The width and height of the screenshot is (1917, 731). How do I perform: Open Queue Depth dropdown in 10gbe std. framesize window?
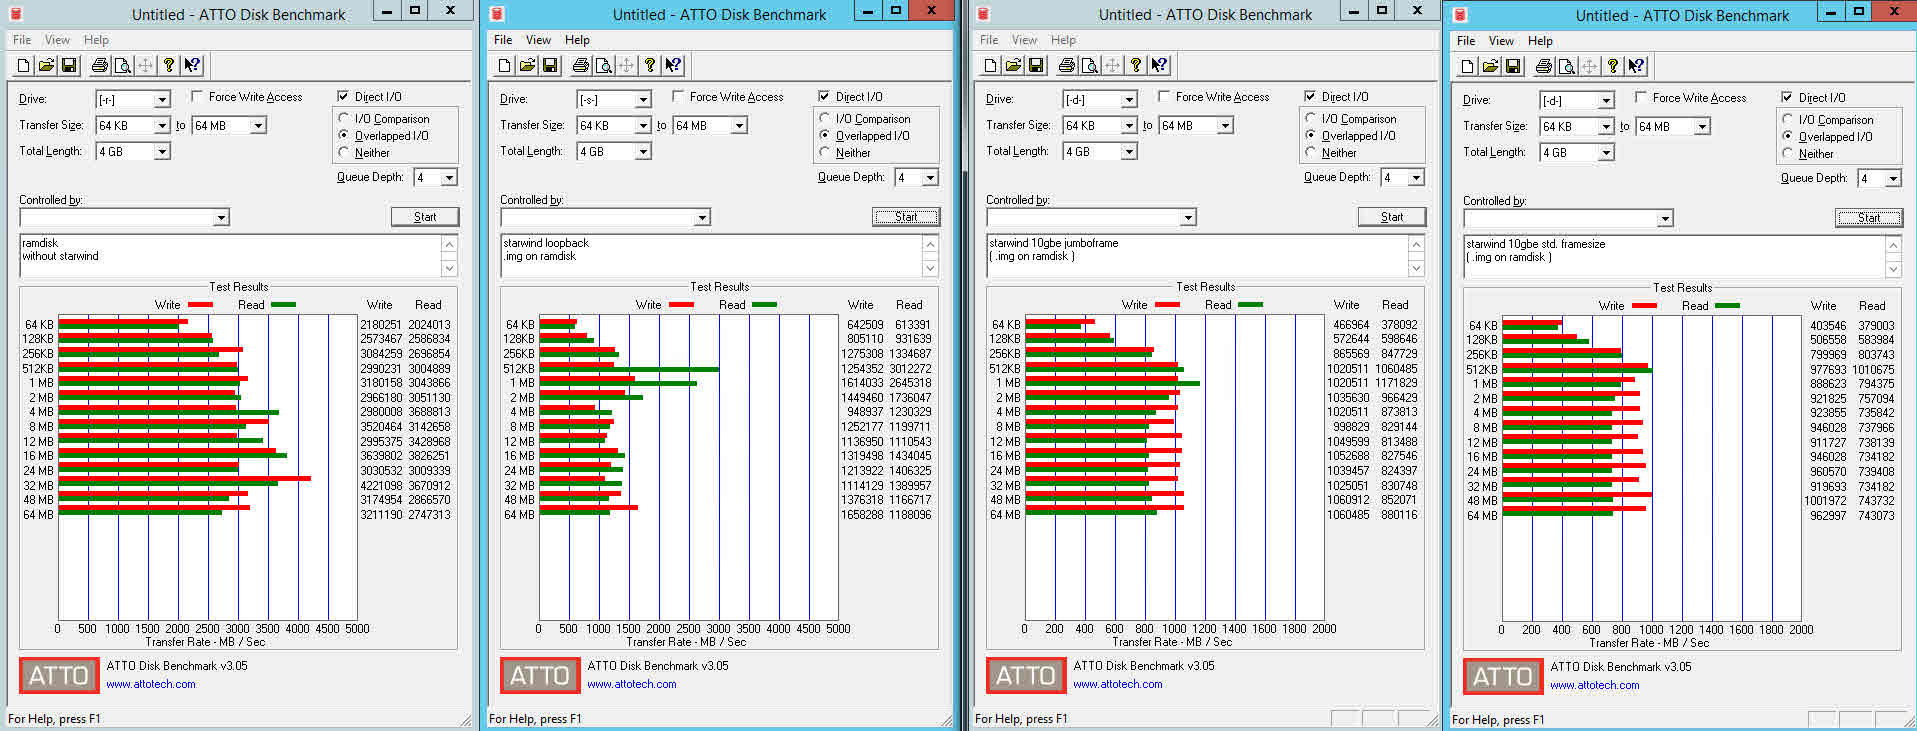click(x=1893, y=178)
